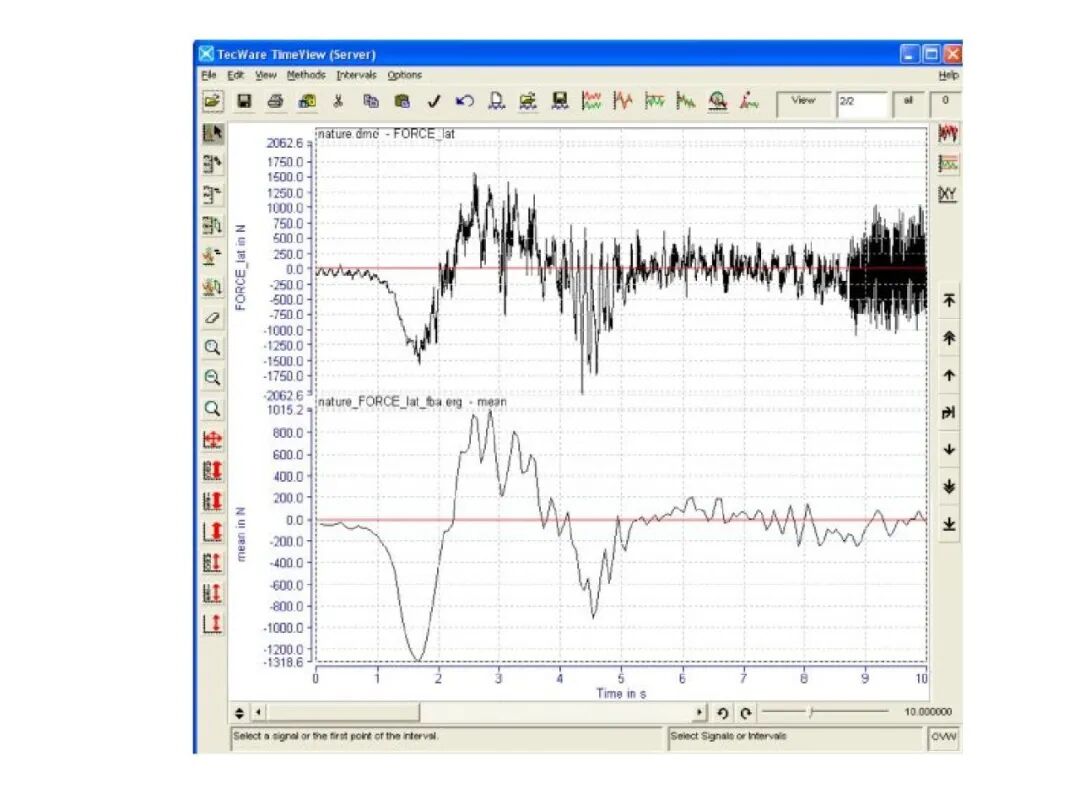Select the eraser tool in left sidebar
This screenshot has width=1080, height=810.
pyautogui.click(x=213, y=318)
